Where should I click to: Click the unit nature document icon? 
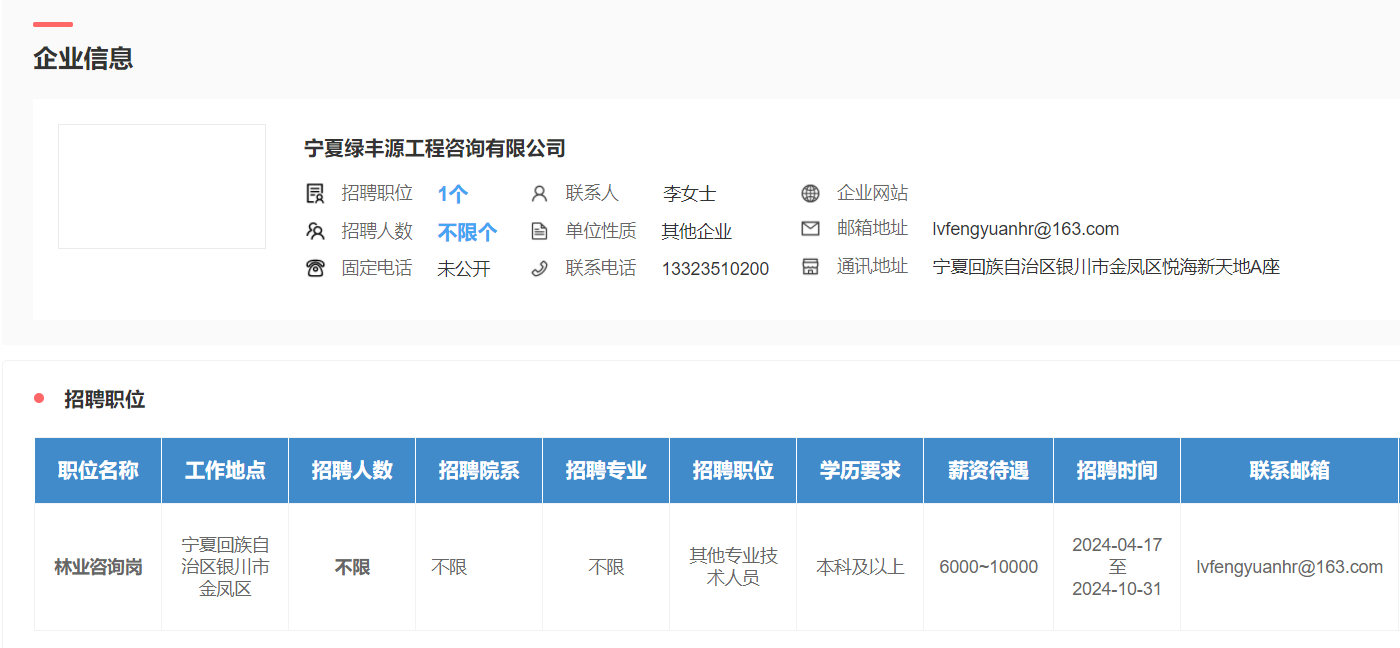pos(539,231)
